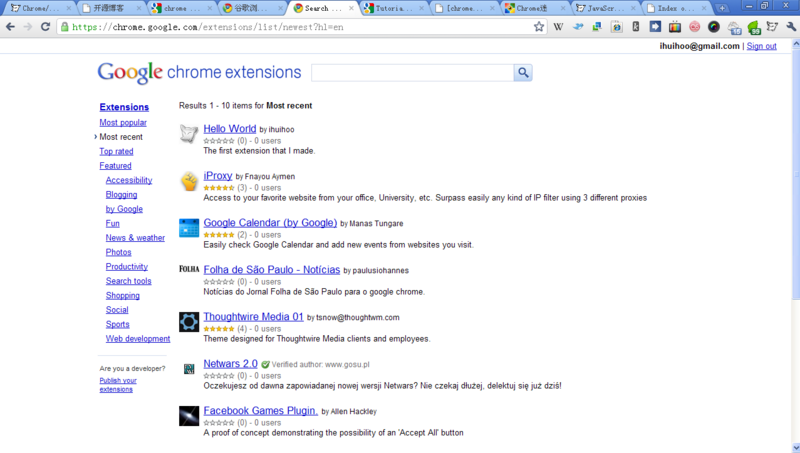Switch to the JavaScr tab
This screenshot has height=453, width=800.
pyautogui.click(x=606, y=8)
